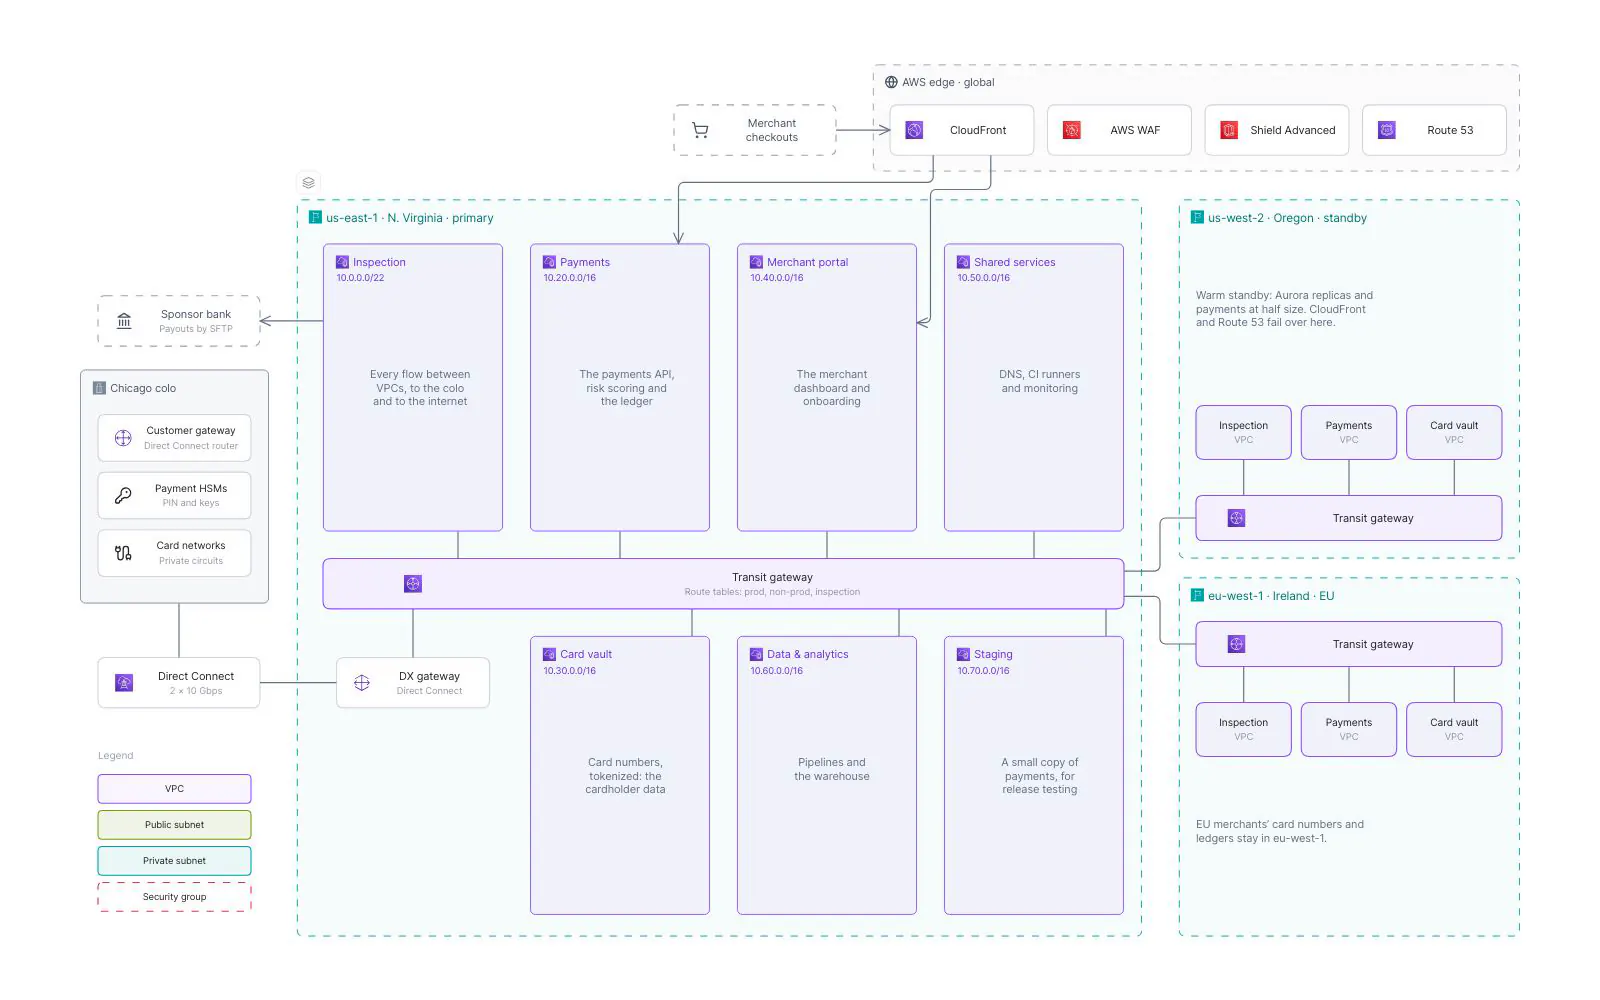Click the Direct Connect service icon

(124, 683)
